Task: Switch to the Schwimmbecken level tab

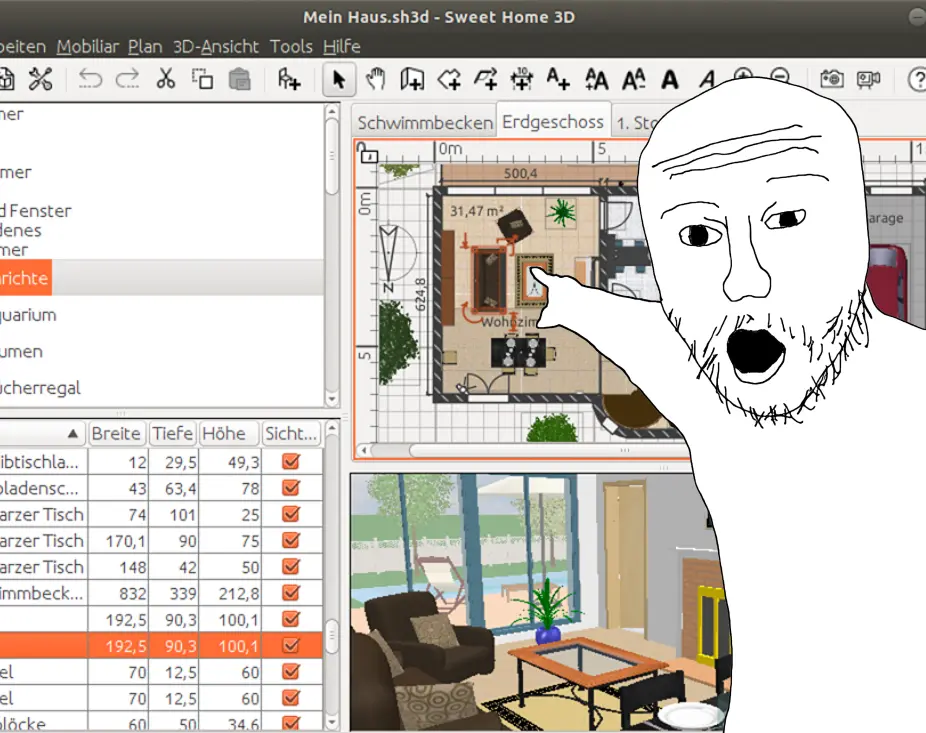Action: coord(424,123)
